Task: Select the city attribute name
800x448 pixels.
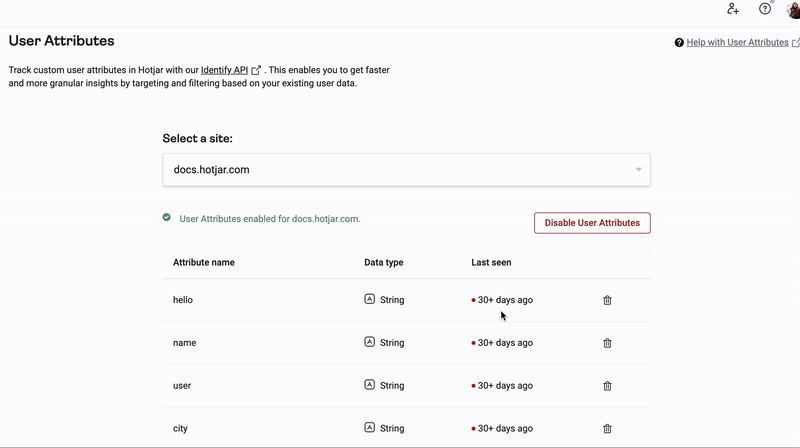Action: pyautogui.click(x=180, y=429)
